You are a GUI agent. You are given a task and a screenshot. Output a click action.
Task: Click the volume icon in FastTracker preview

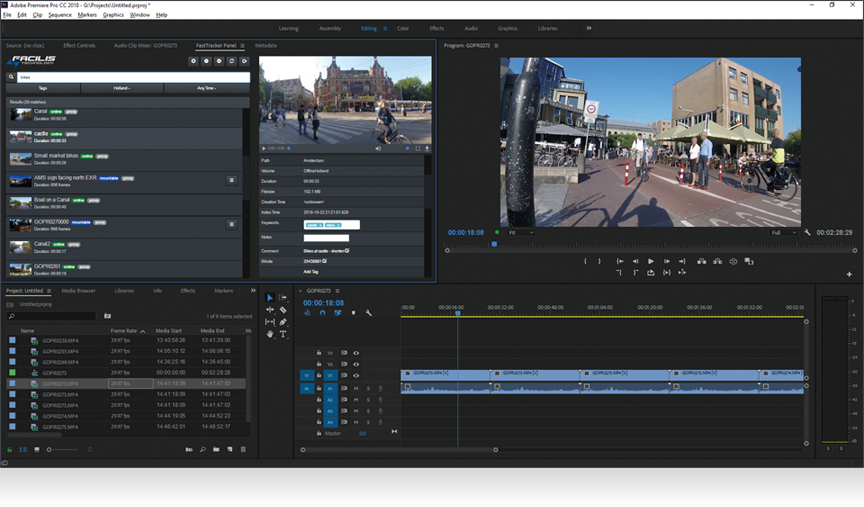(378, 148)
